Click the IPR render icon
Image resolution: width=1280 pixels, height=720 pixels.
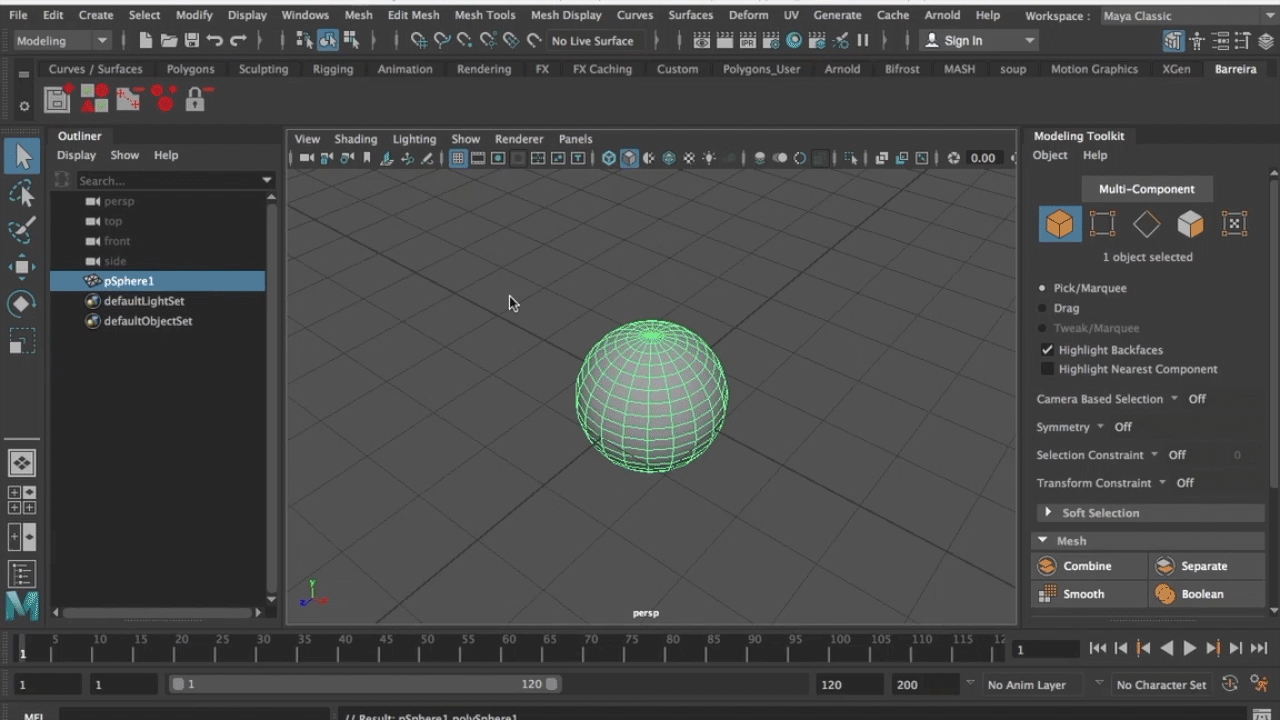[x=747, y=41]
